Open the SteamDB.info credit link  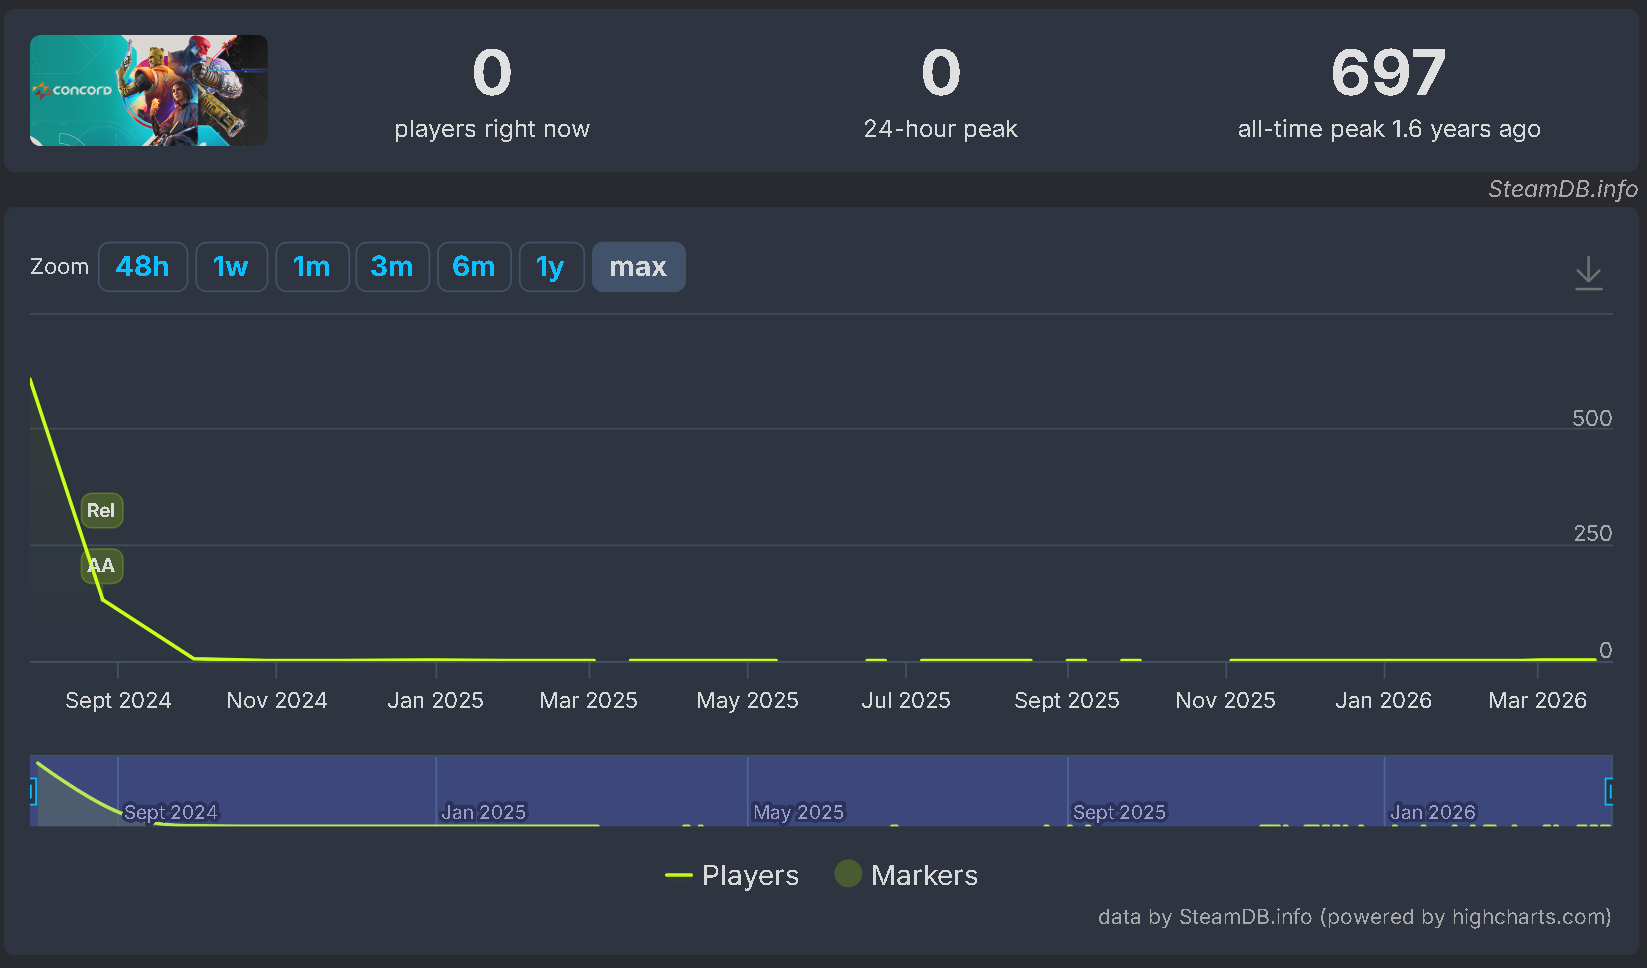1563,189
